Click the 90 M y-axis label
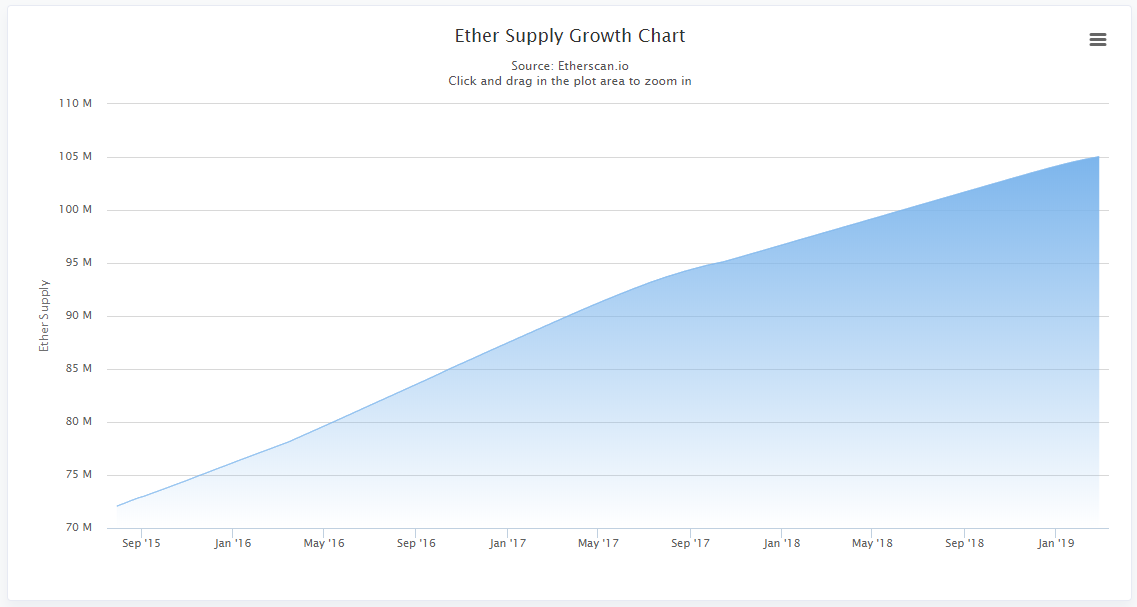This screenshot has height=607, width=1137. [78, 315]
